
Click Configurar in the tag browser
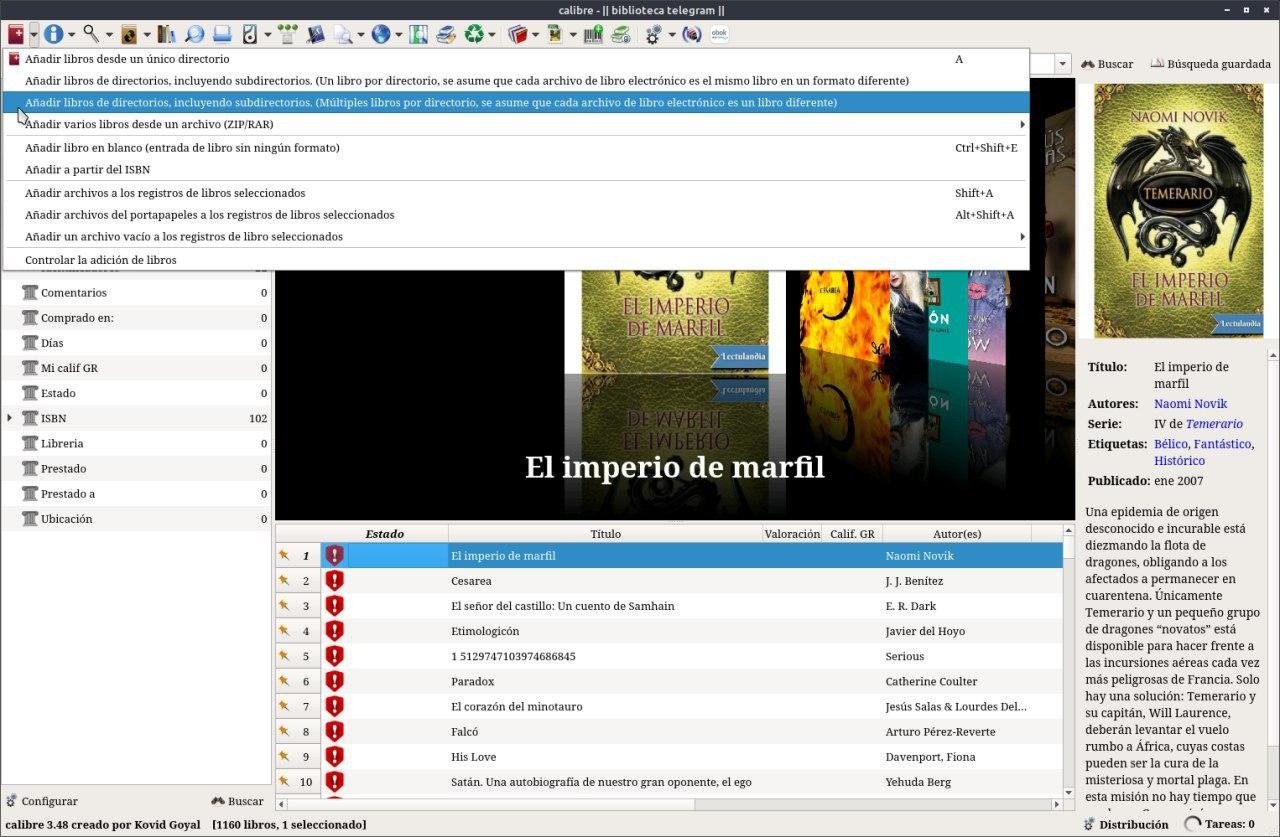click(41, 801)
